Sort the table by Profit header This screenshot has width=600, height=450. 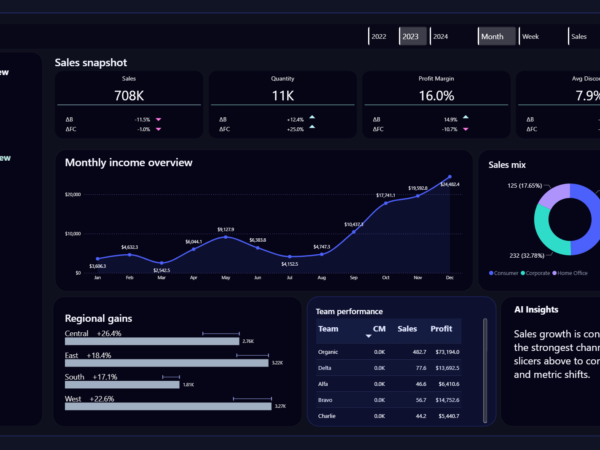(x=441, y=329)
